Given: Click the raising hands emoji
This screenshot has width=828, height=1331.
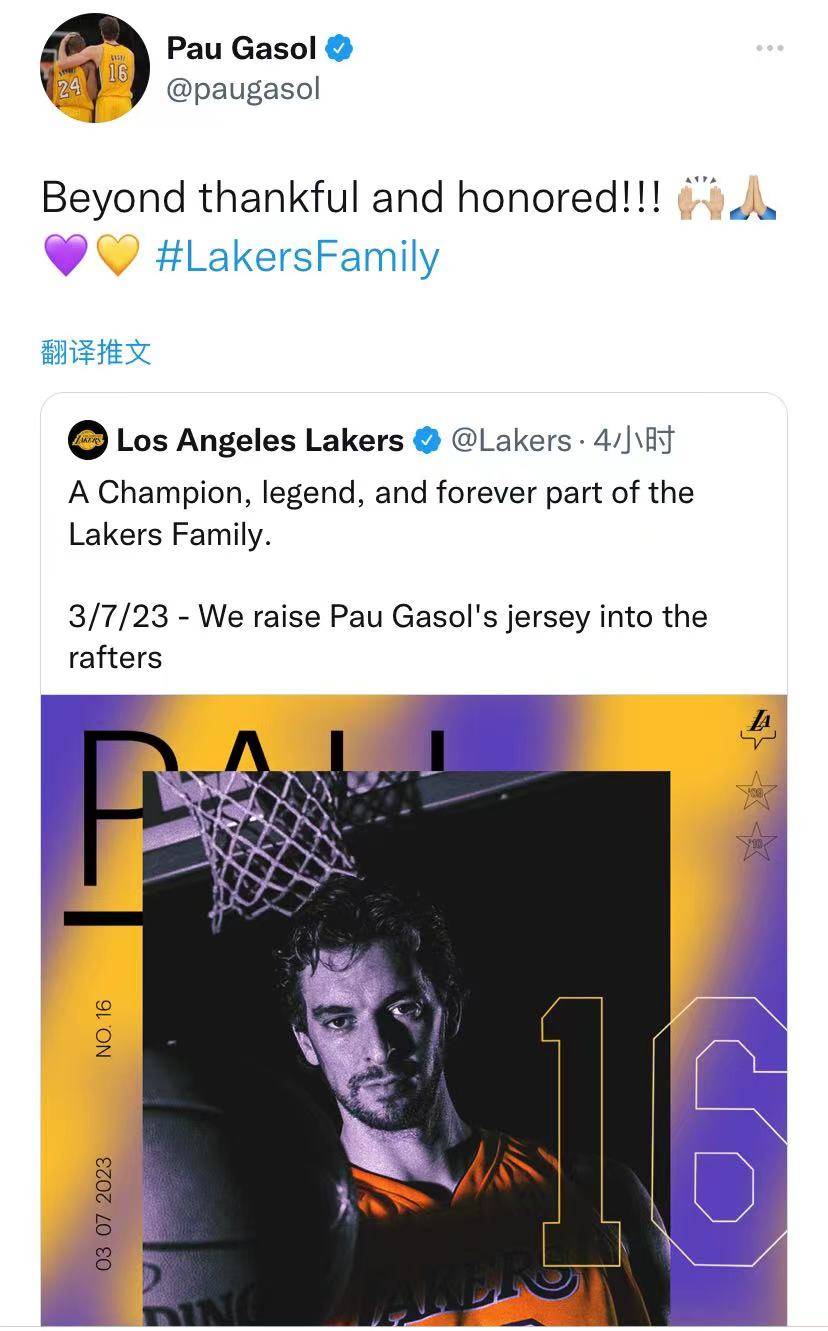Looking at the screenshot, I should tap(700, 199).
